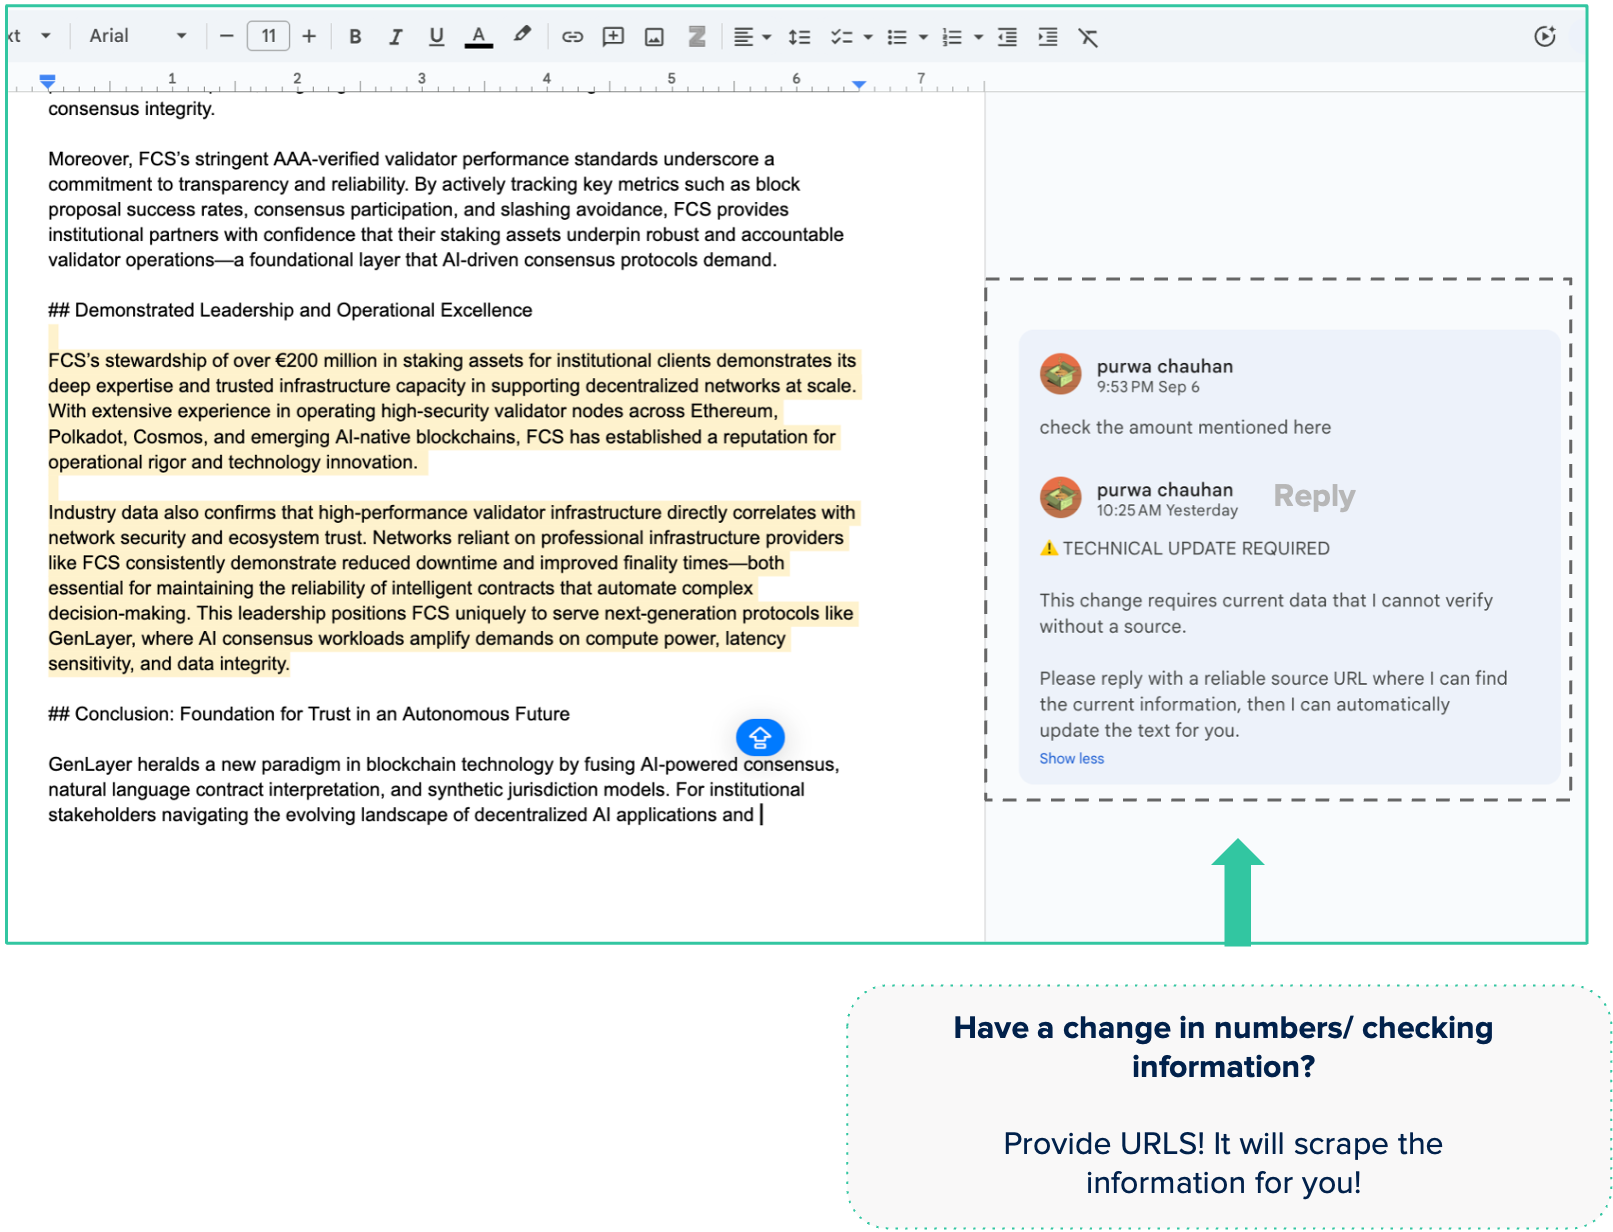
Task: Expand the alignment options arrow
Action: [767, 38]
